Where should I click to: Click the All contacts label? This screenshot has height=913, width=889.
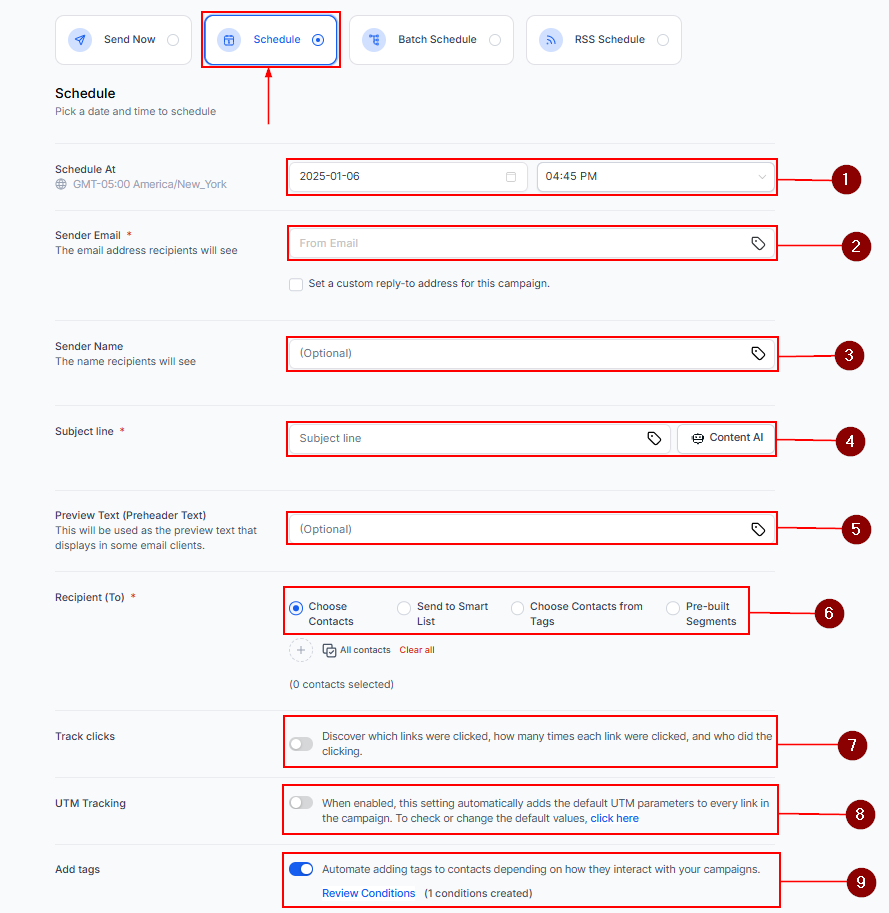(x=365, y=650)
